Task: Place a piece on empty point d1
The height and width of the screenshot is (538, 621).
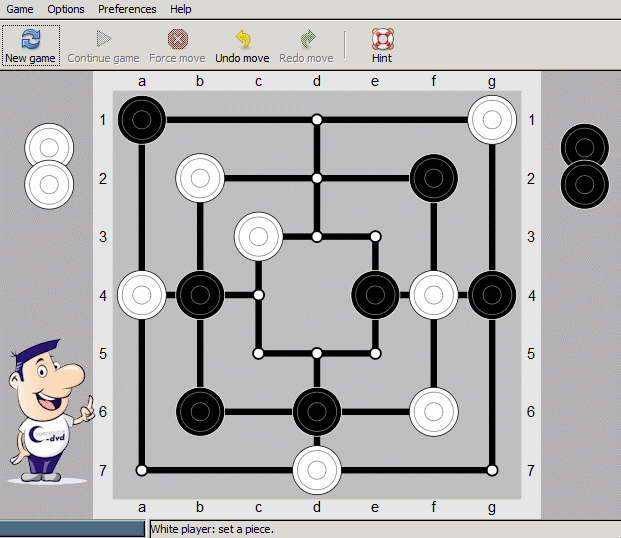Action: (x=317, y=120)
